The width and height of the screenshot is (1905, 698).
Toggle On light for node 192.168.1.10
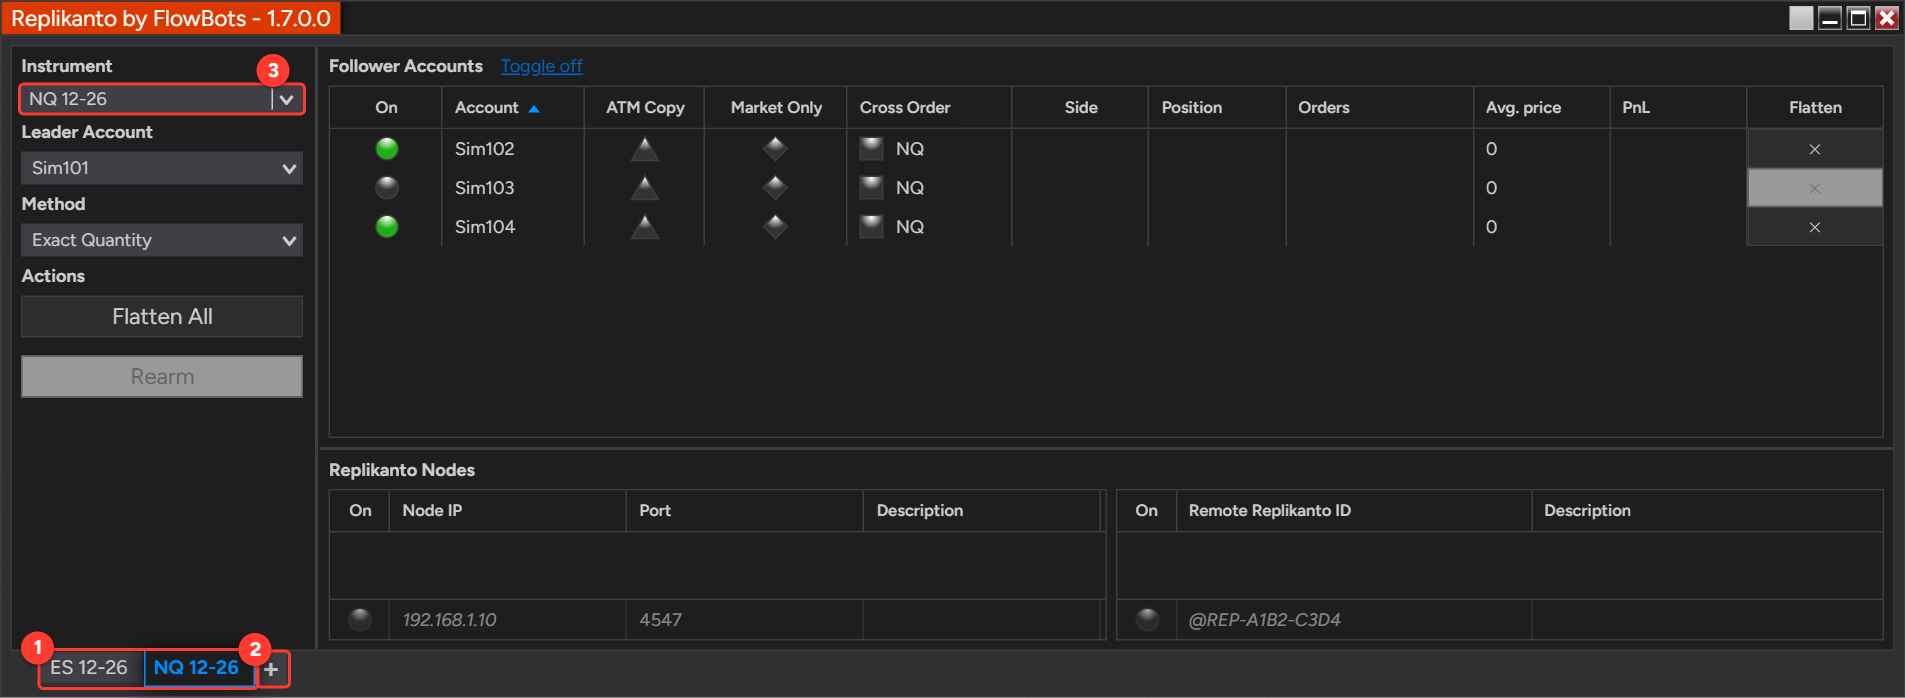tap(360, 620)
